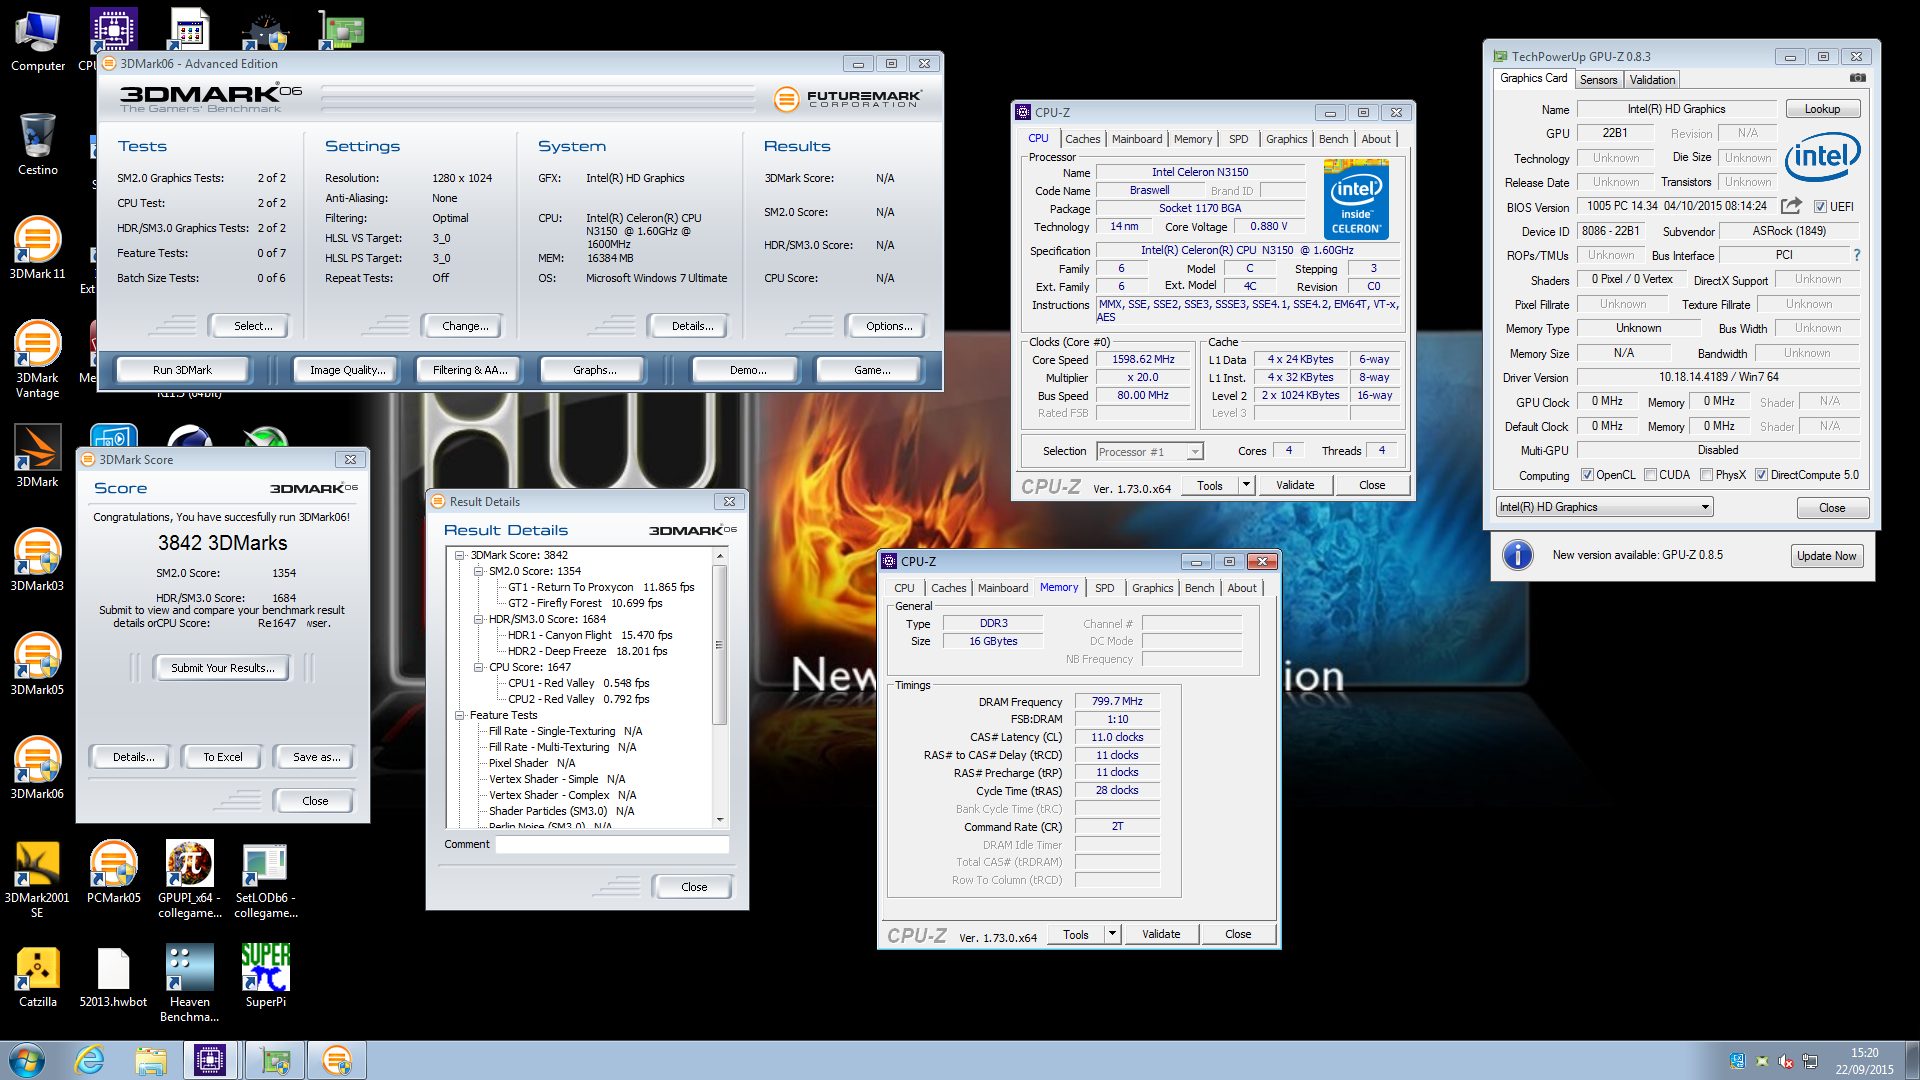Open Heaven Benchmark desktop shortcut
This screenshot has width=1920, height=1080.
coord(190,983)
